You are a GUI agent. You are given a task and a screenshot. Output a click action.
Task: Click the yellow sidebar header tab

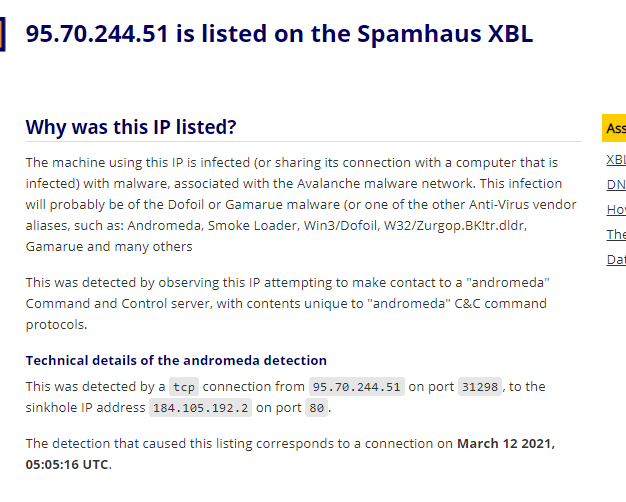[x=614, y=128]
